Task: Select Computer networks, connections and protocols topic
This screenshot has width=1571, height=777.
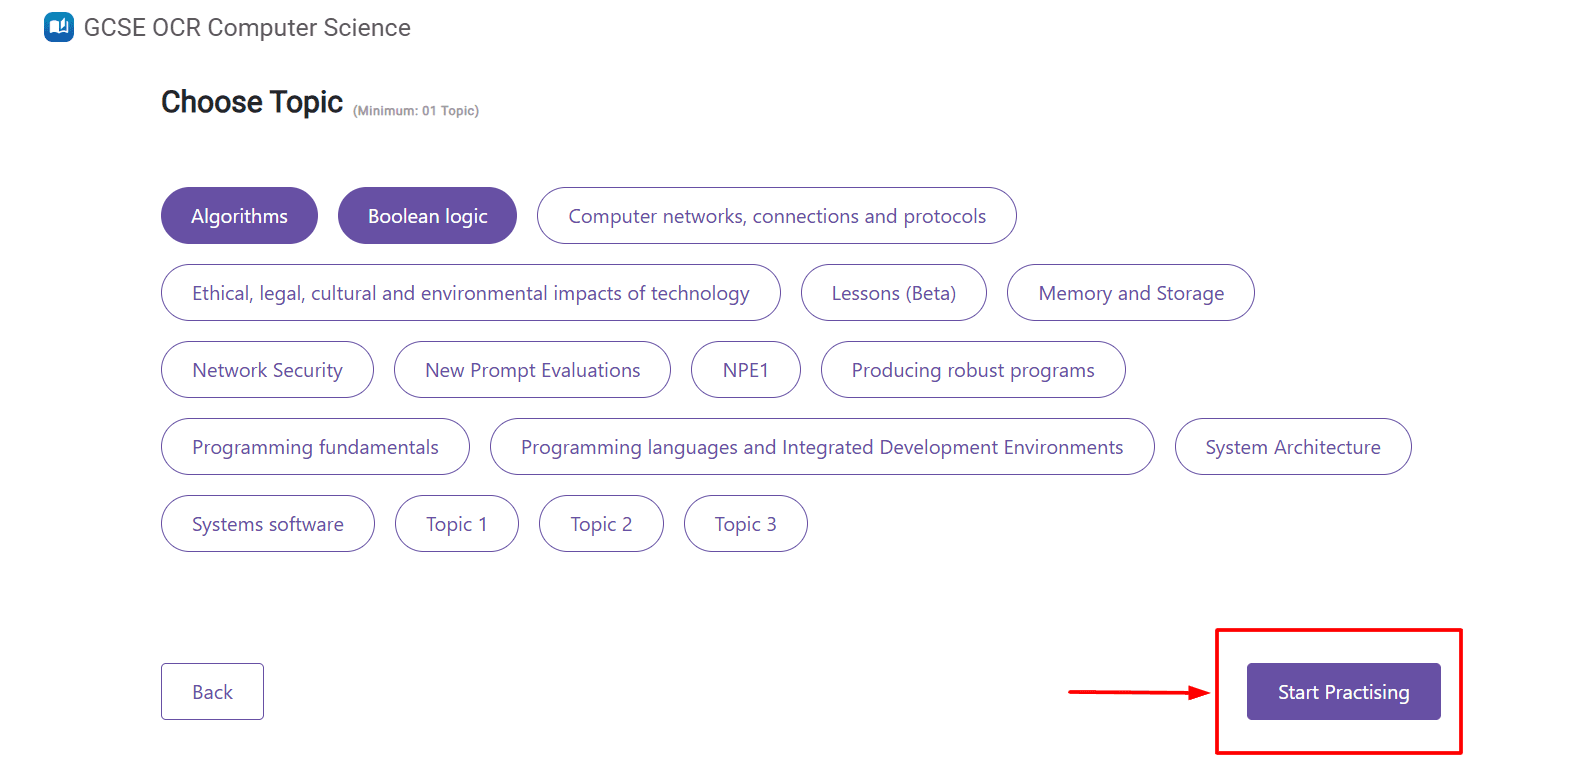Action: pos(777,216)
